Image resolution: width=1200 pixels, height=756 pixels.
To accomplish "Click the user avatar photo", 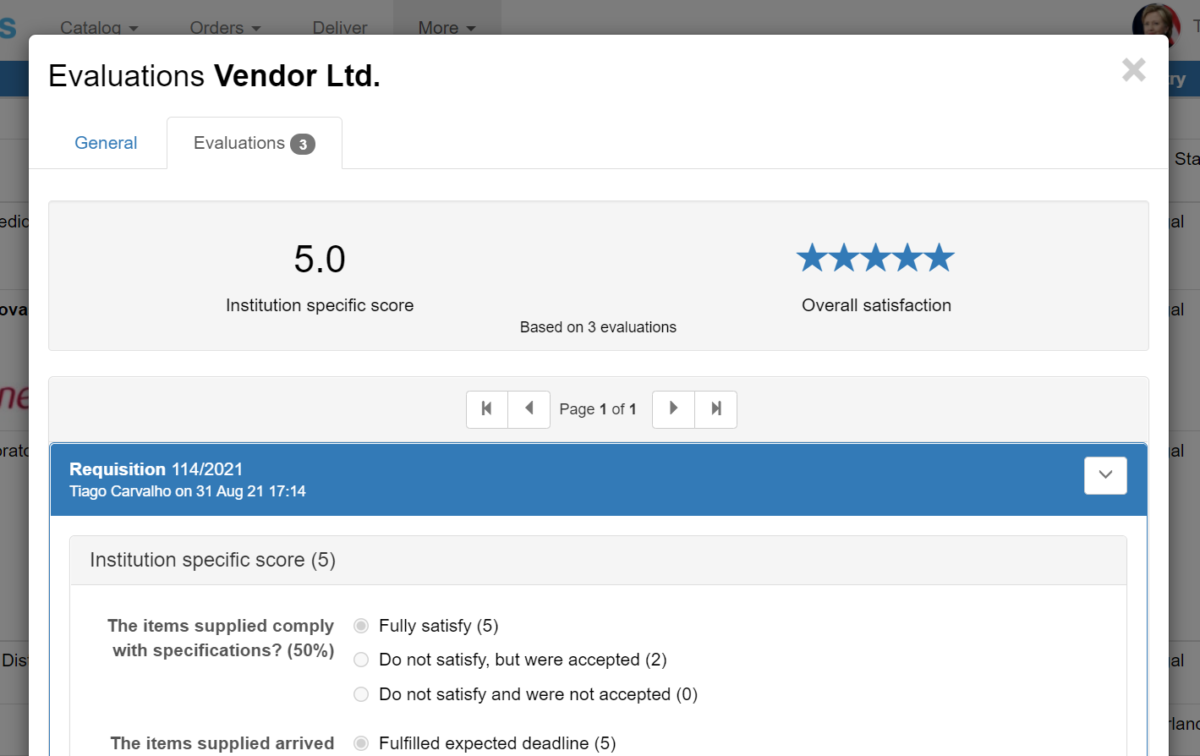I will 1155,24.
